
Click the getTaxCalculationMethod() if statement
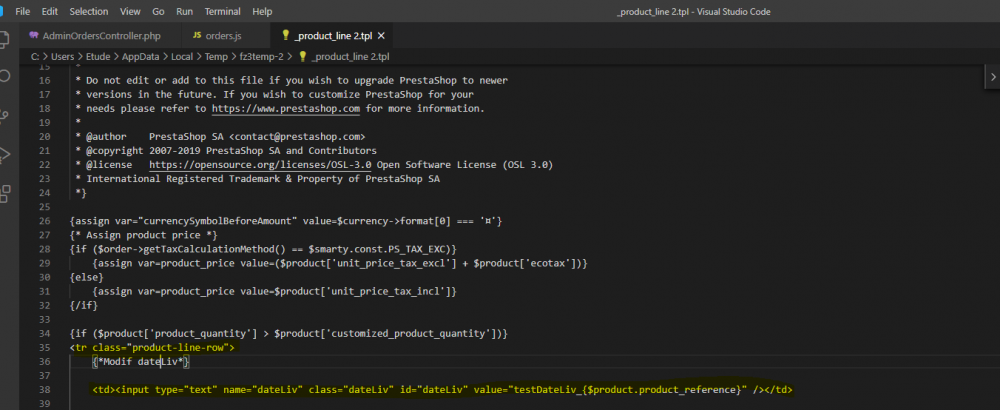click(x=263, y=249)
